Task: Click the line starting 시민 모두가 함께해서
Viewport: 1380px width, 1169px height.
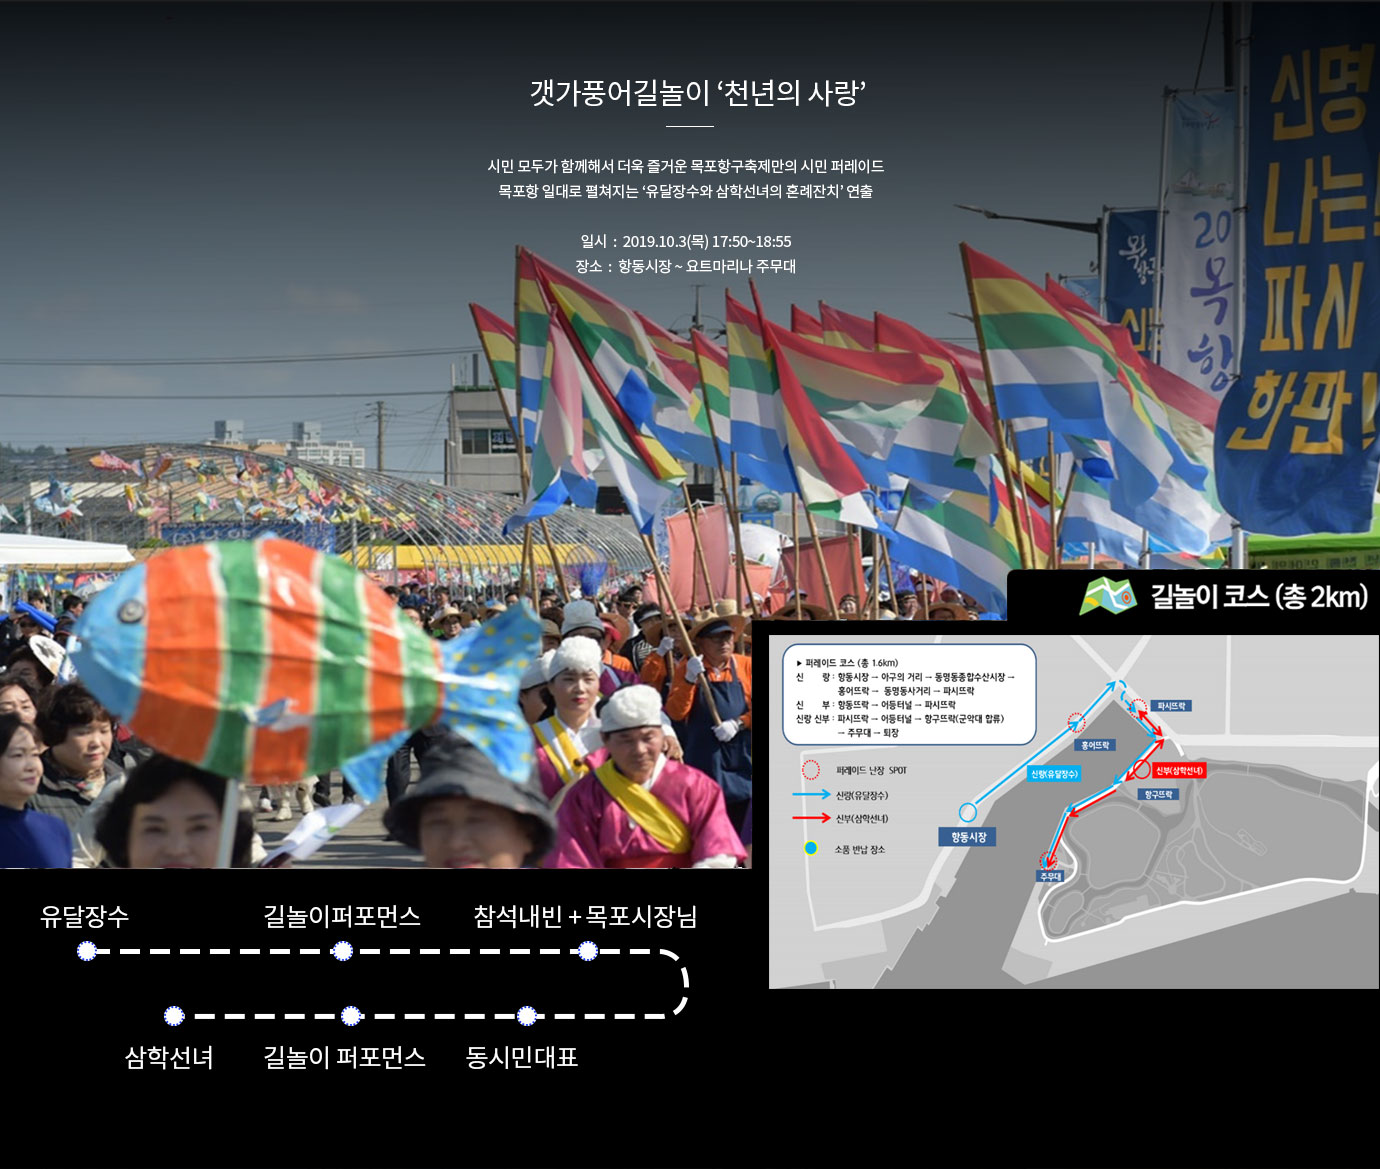Action: coord(686,166)
